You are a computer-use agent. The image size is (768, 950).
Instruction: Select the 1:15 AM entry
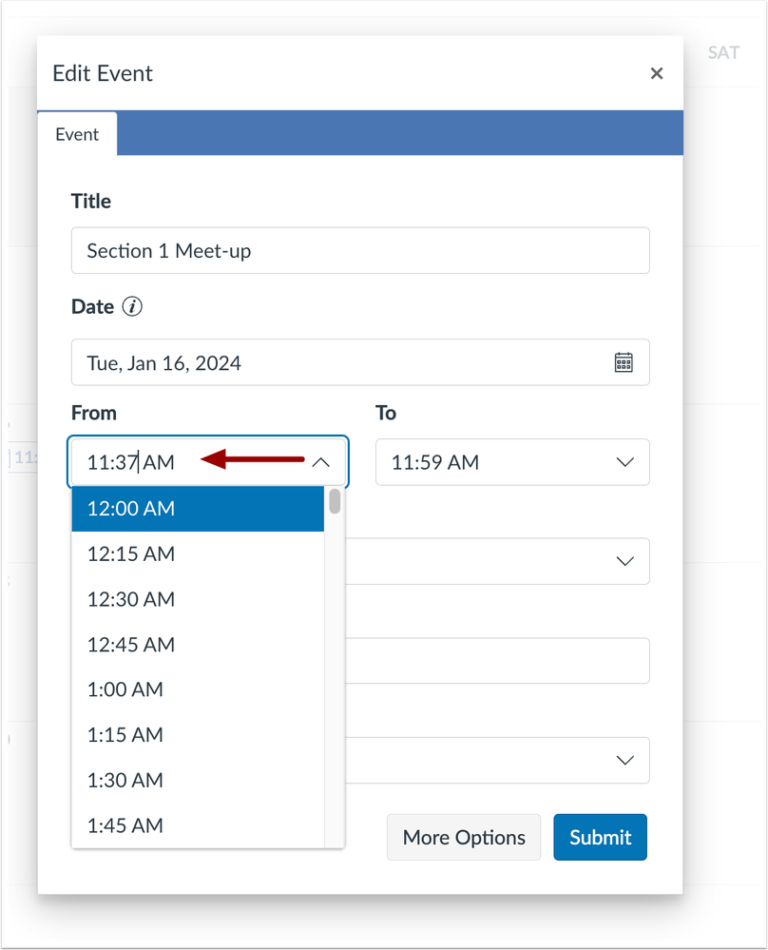pos(198,735)
